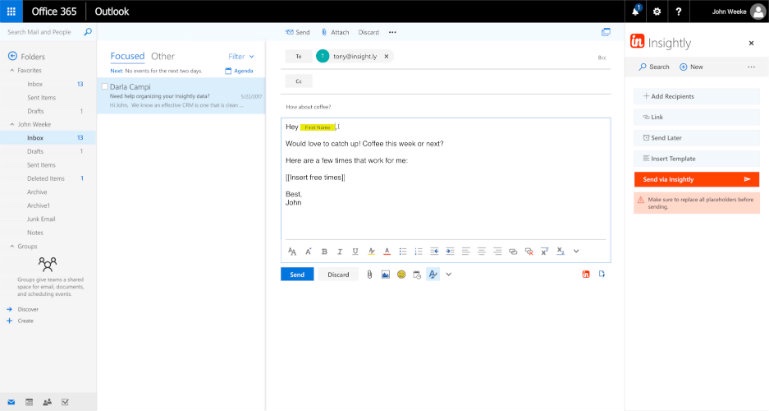Switch to the Other inbox tab
Image resolution: width=769 pixels, height=411 pixels.
[x=163, y=56]
